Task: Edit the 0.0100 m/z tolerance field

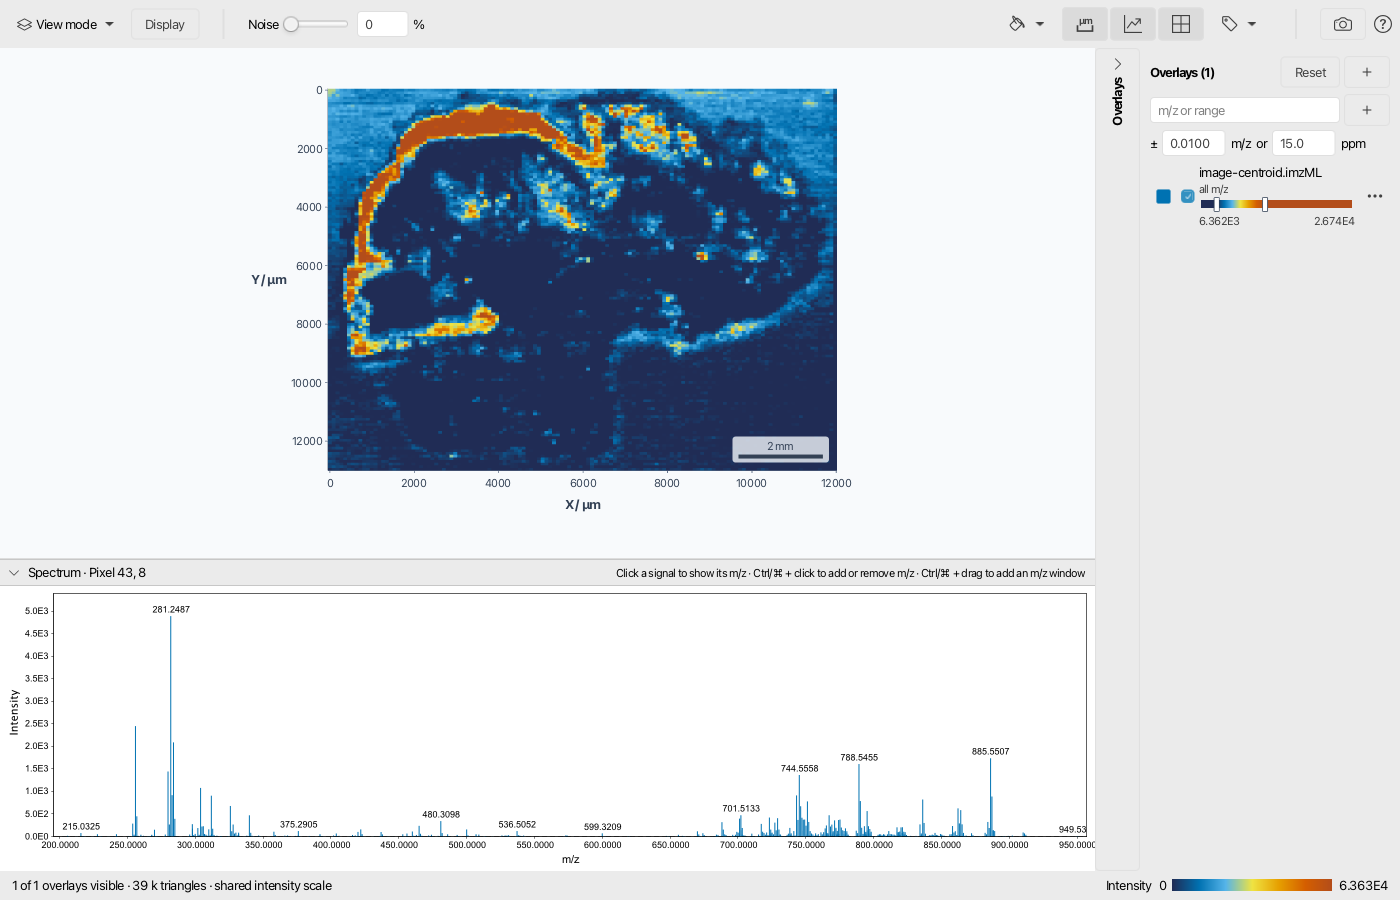Action: pos(1193,143)
